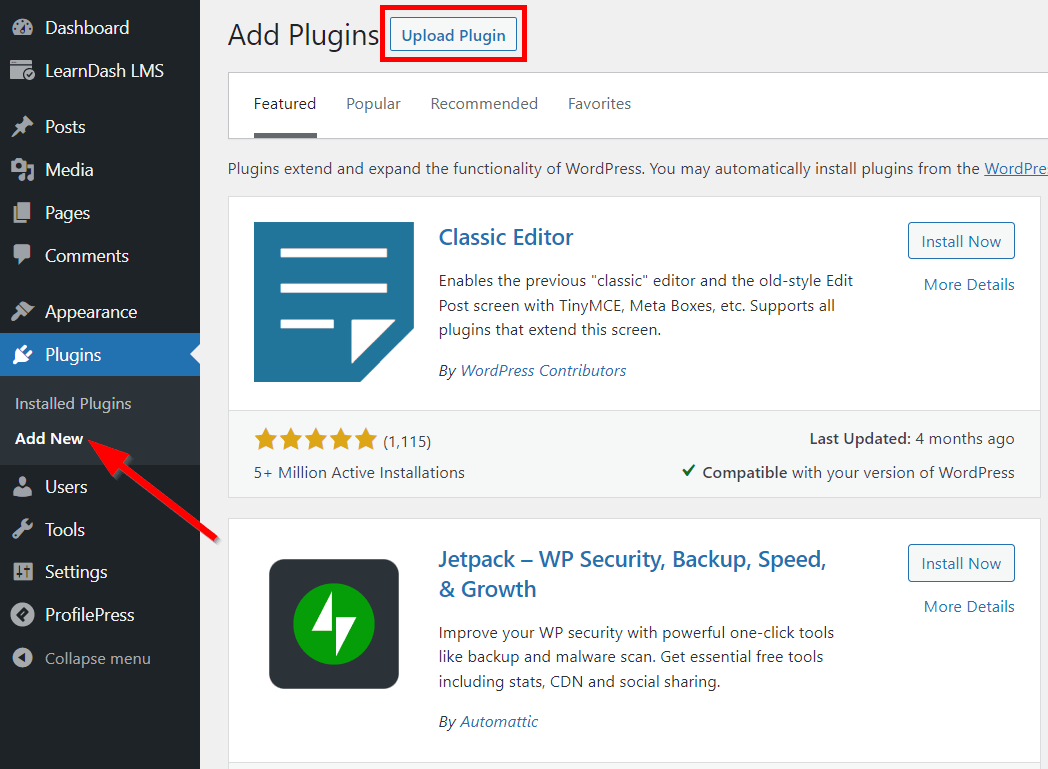Click Classic Editor five-star rating
1048x769 pixels.
[315, 440]
